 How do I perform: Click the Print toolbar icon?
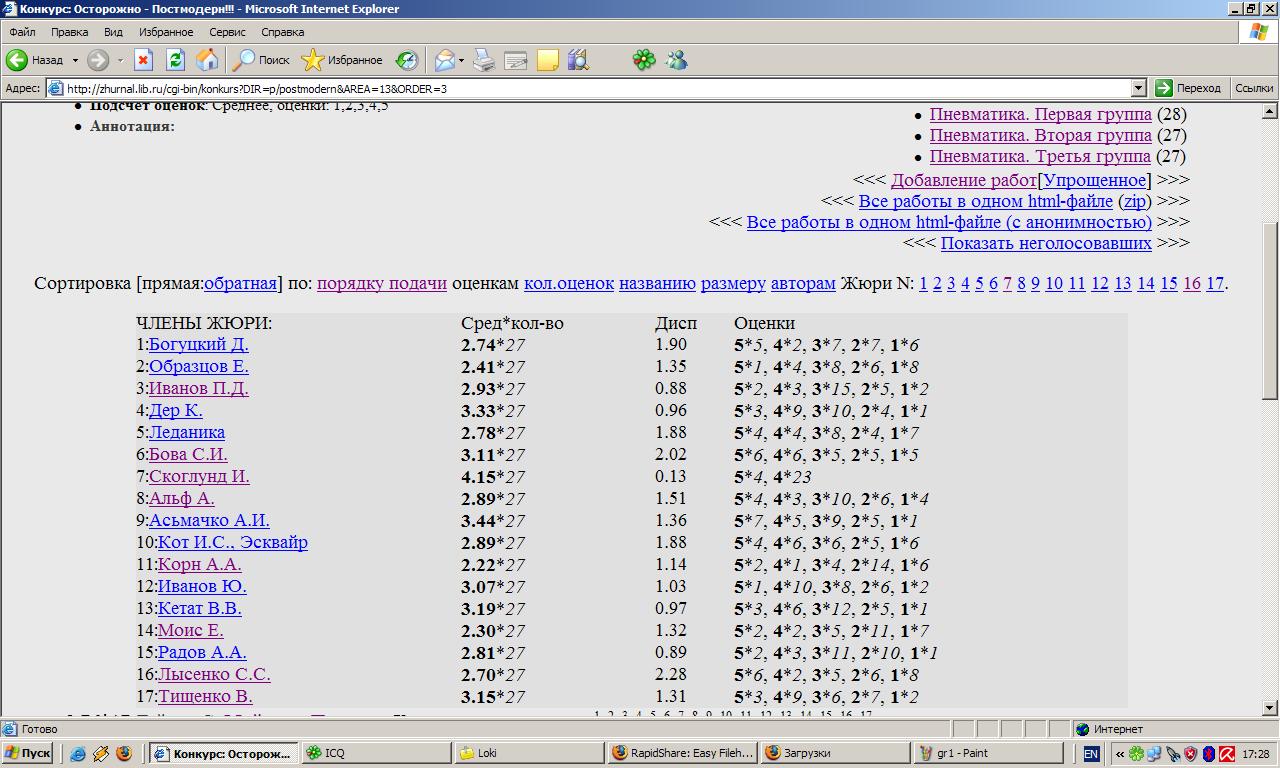[484, 60]
